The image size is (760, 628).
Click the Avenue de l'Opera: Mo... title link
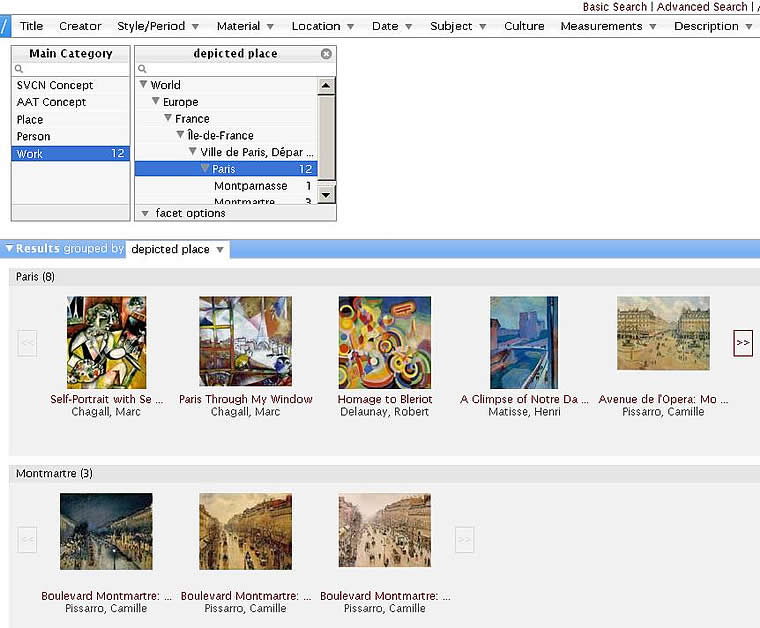(x=663, y=399)
